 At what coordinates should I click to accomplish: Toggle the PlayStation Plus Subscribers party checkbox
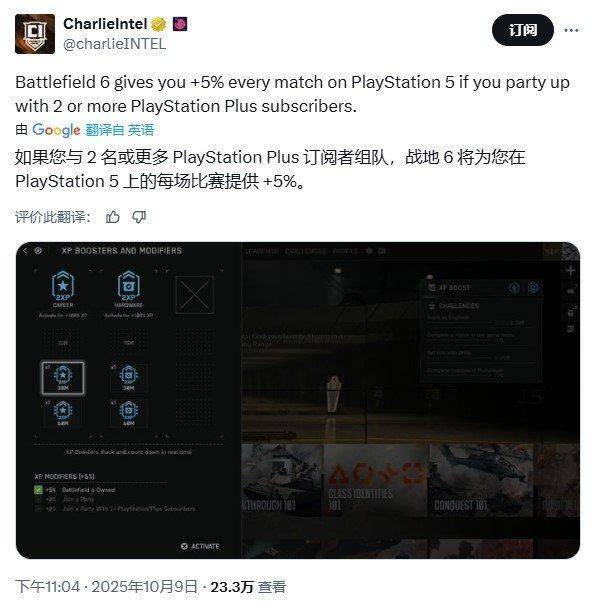pyautogui.click(x=38, y=508)
